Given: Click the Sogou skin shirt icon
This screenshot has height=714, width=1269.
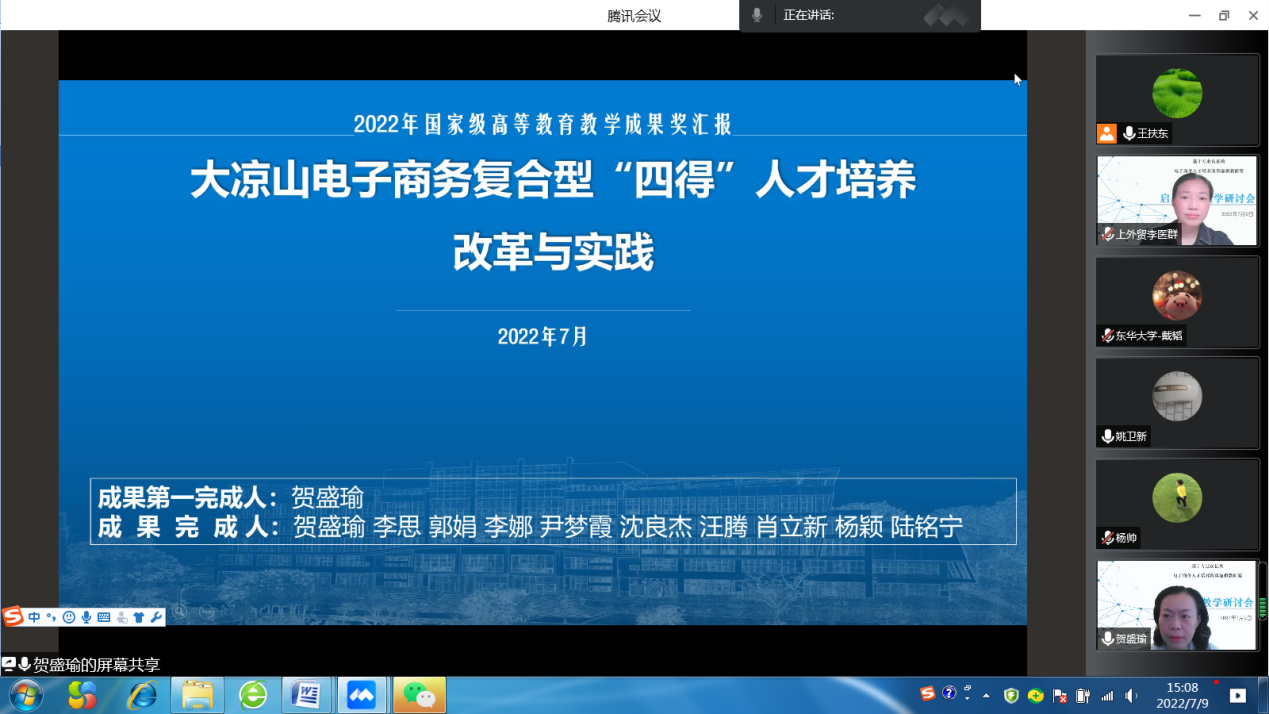Looking at the screenshot, I should click(139, 617).
